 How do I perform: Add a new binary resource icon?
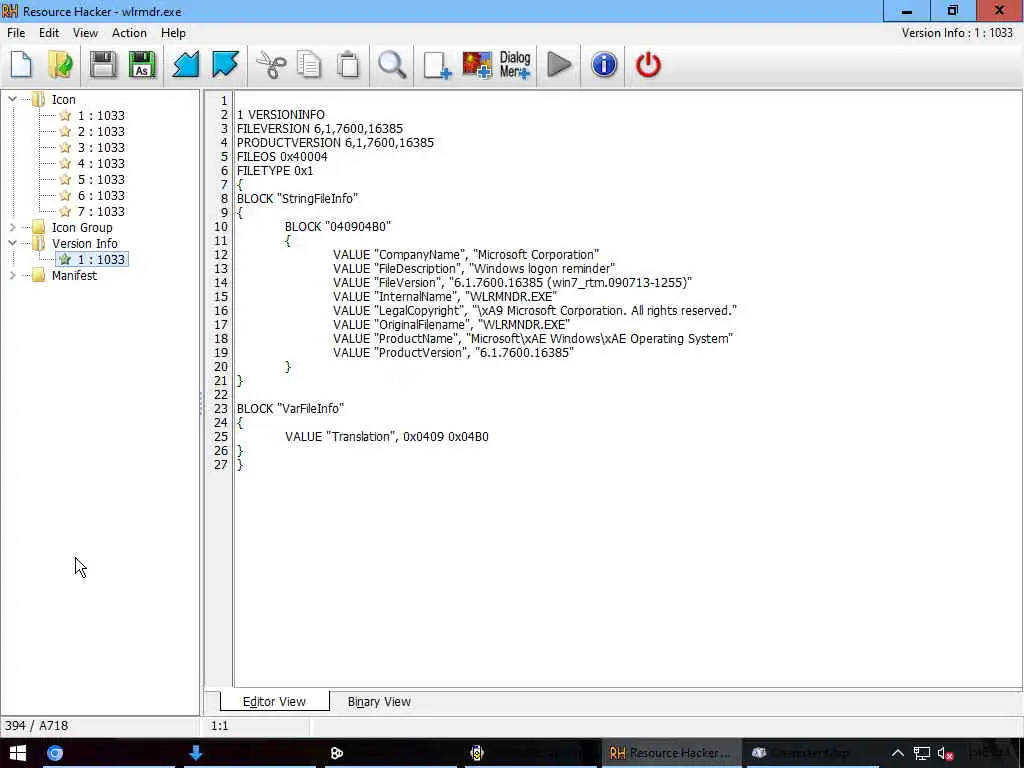coord(437,65)
